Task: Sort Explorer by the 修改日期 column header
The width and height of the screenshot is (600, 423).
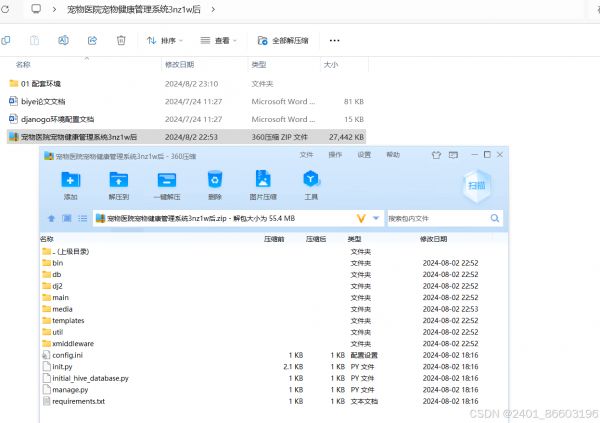Action: (179, 65)
